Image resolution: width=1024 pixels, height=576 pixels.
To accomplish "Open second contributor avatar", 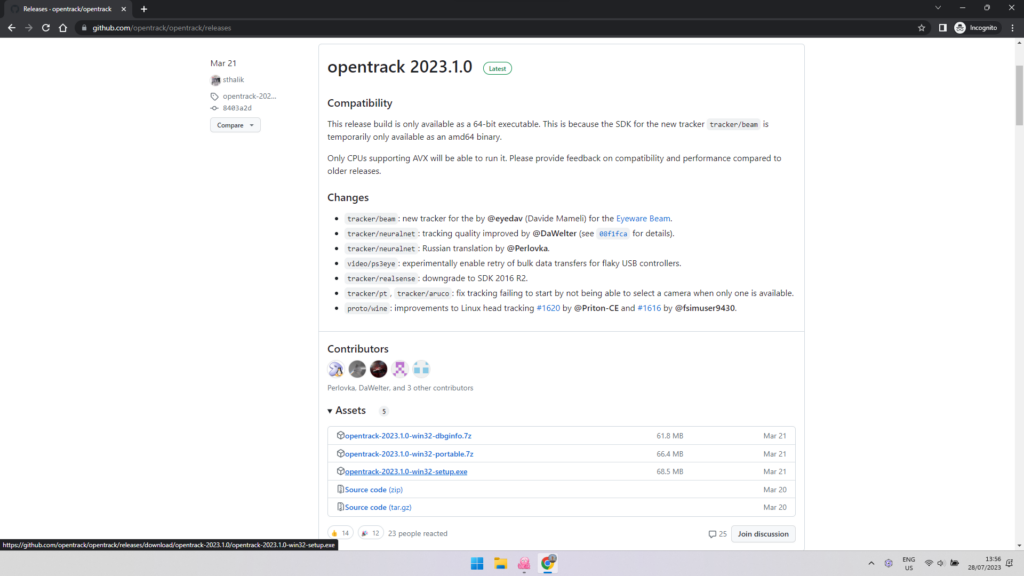I will (x=357, y=369).
